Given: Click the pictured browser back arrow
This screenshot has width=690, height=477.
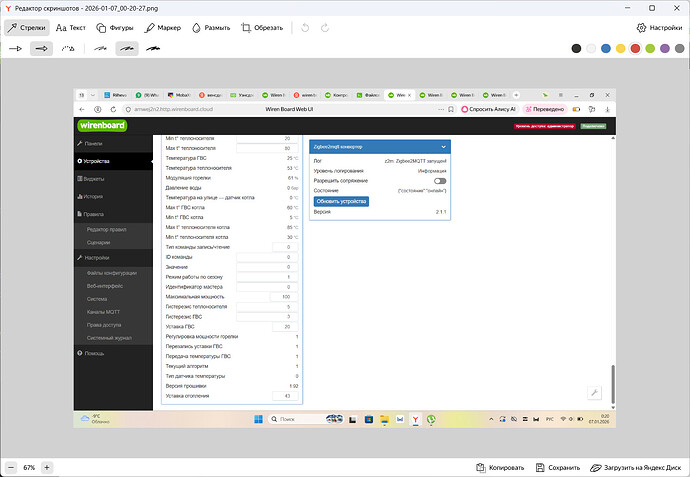Looking at the screenshot, I should pos(82,109).
